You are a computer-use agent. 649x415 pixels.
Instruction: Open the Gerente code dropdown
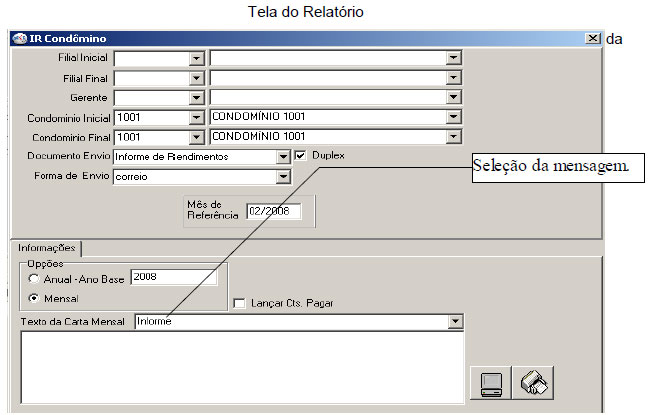click(x=196, y=98)
